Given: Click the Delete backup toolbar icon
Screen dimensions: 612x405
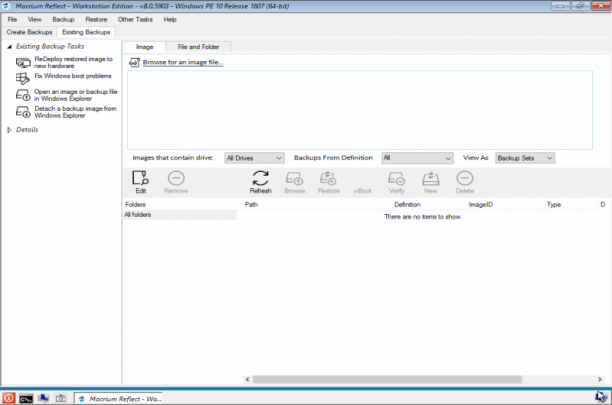Looking at the screenshot, I should 464,182.
